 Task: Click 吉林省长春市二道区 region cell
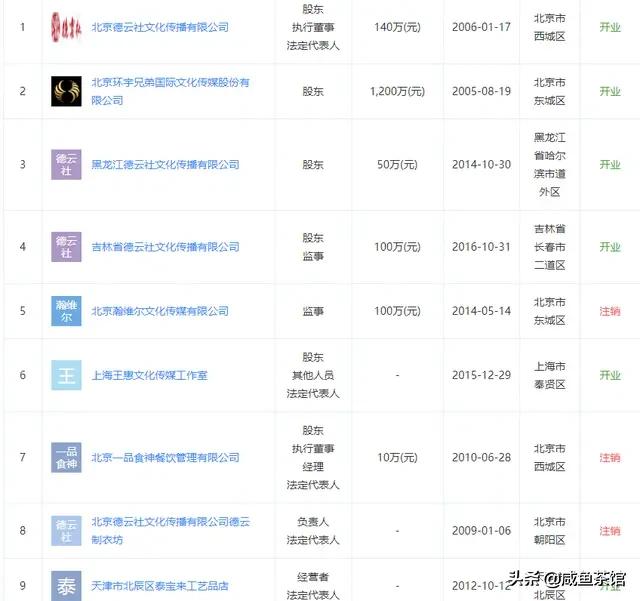(549, 247)
